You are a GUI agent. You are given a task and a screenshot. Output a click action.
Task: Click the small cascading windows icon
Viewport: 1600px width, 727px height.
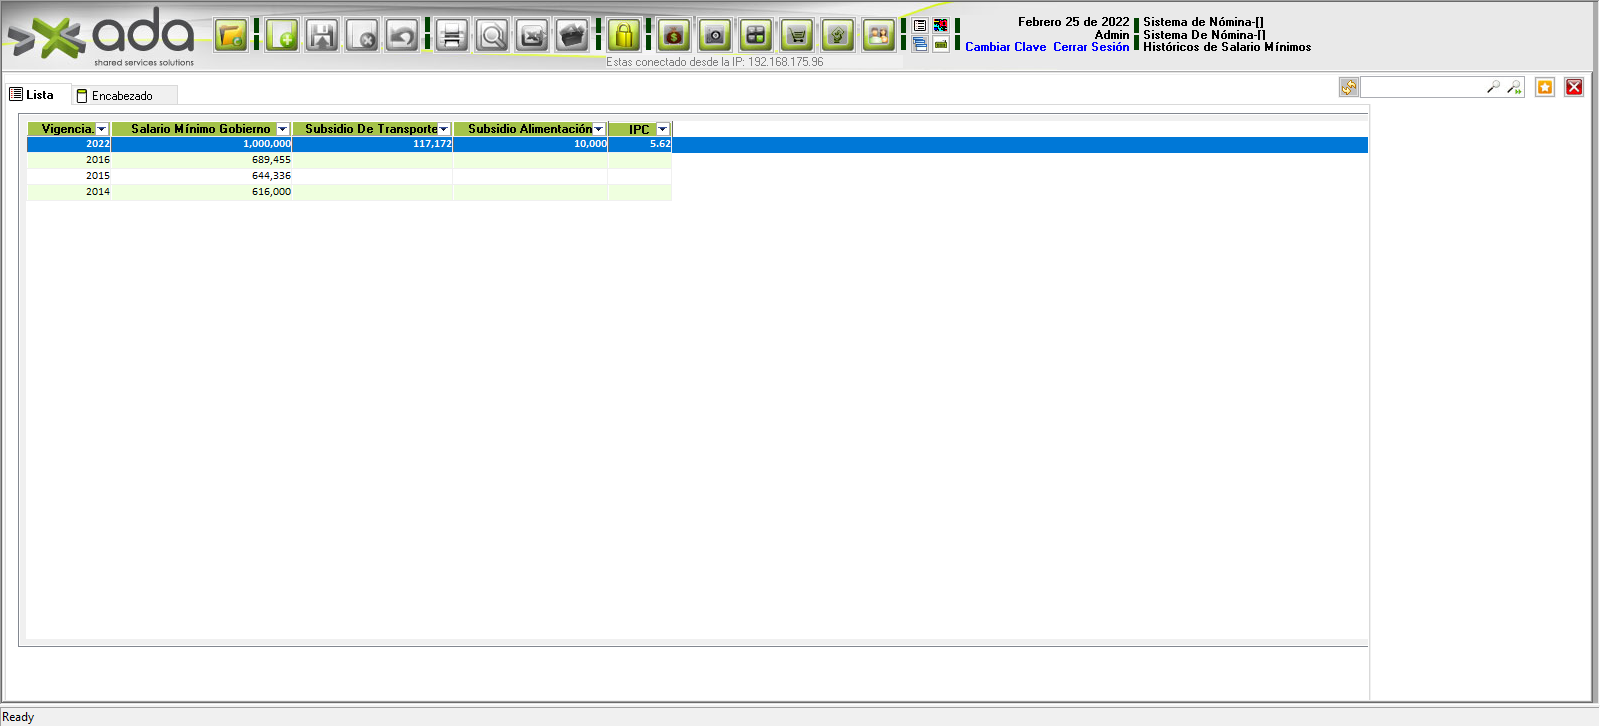920,45
